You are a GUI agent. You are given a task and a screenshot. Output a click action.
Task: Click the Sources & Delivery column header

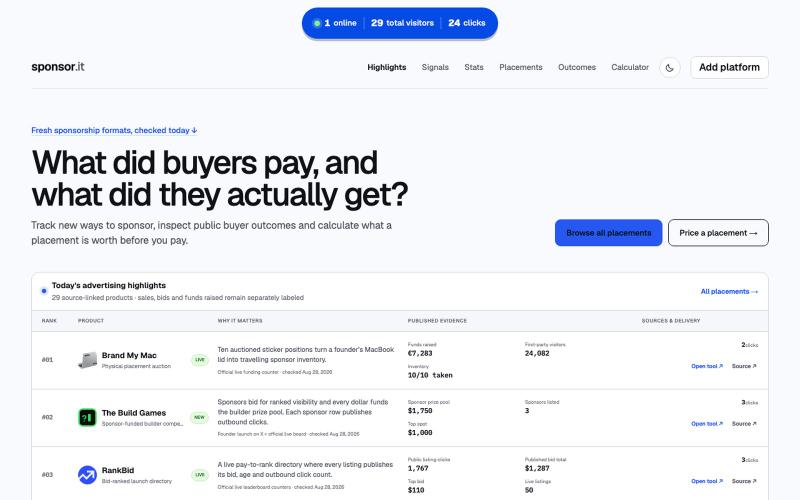670,321
